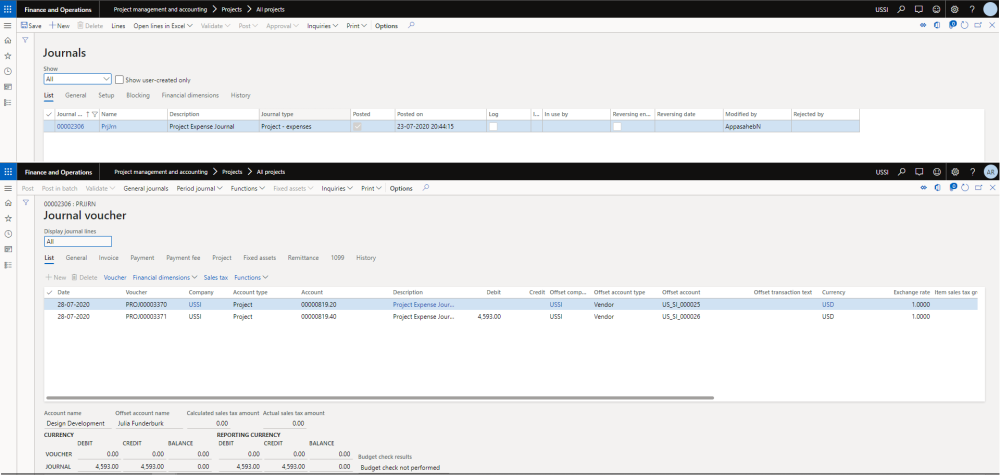
Task: Switch to Blocking tab in Journals
Action: (x=138, y=95)
